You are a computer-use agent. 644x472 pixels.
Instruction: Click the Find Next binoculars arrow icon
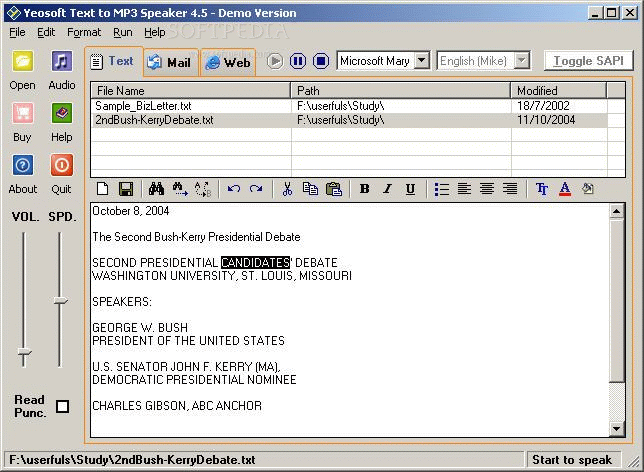[179, 189]
